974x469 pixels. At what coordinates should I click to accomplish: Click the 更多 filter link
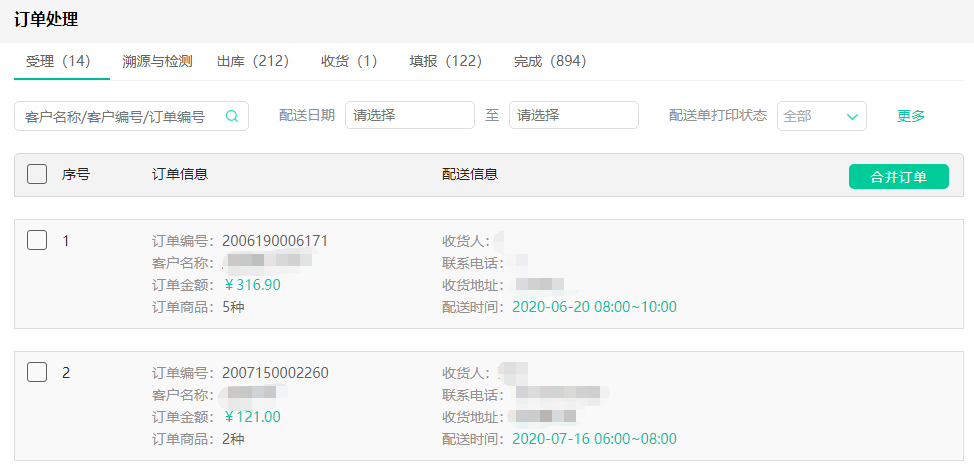coord(911,116)
